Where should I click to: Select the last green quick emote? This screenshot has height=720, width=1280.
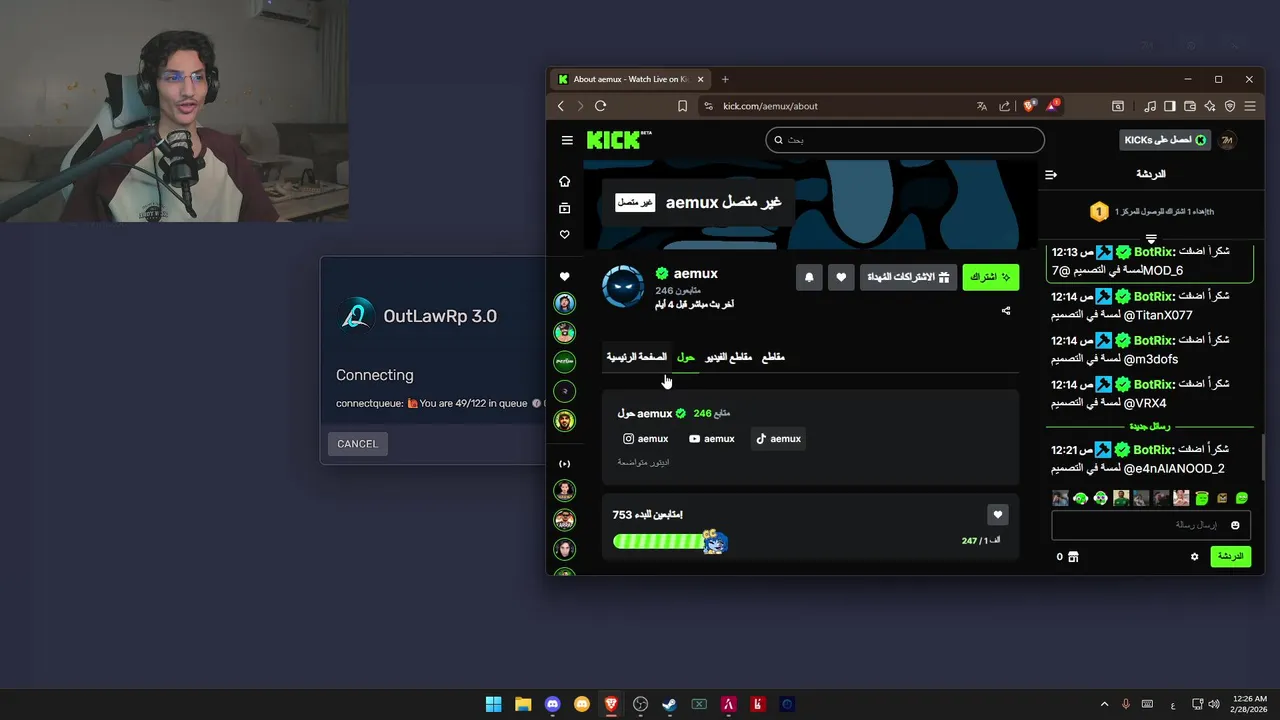(x=1242, y=498)
